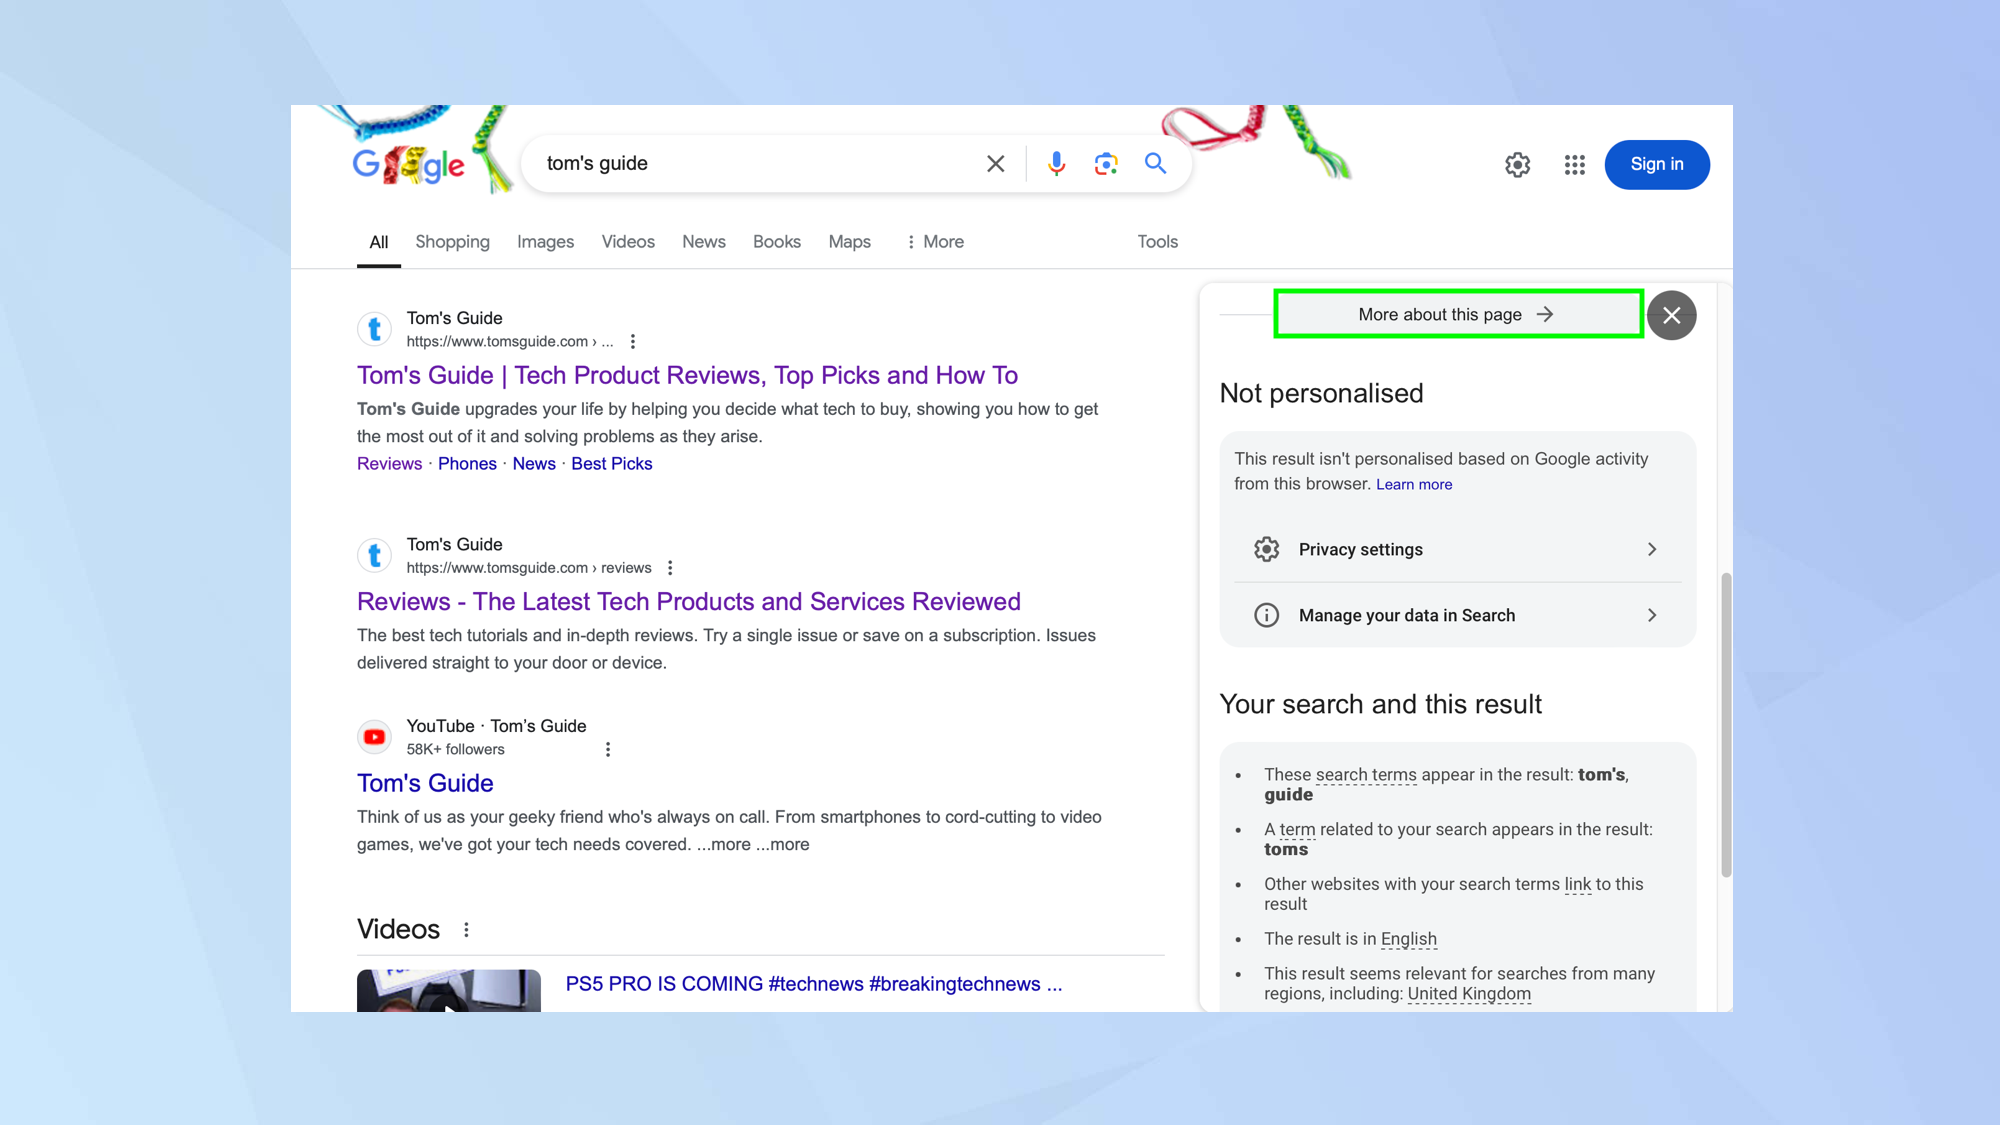Play the PS5 Pro video thumbnail
Image resolution: width=2000 pixels, height=1125 pixels.
tap(449, 991)
